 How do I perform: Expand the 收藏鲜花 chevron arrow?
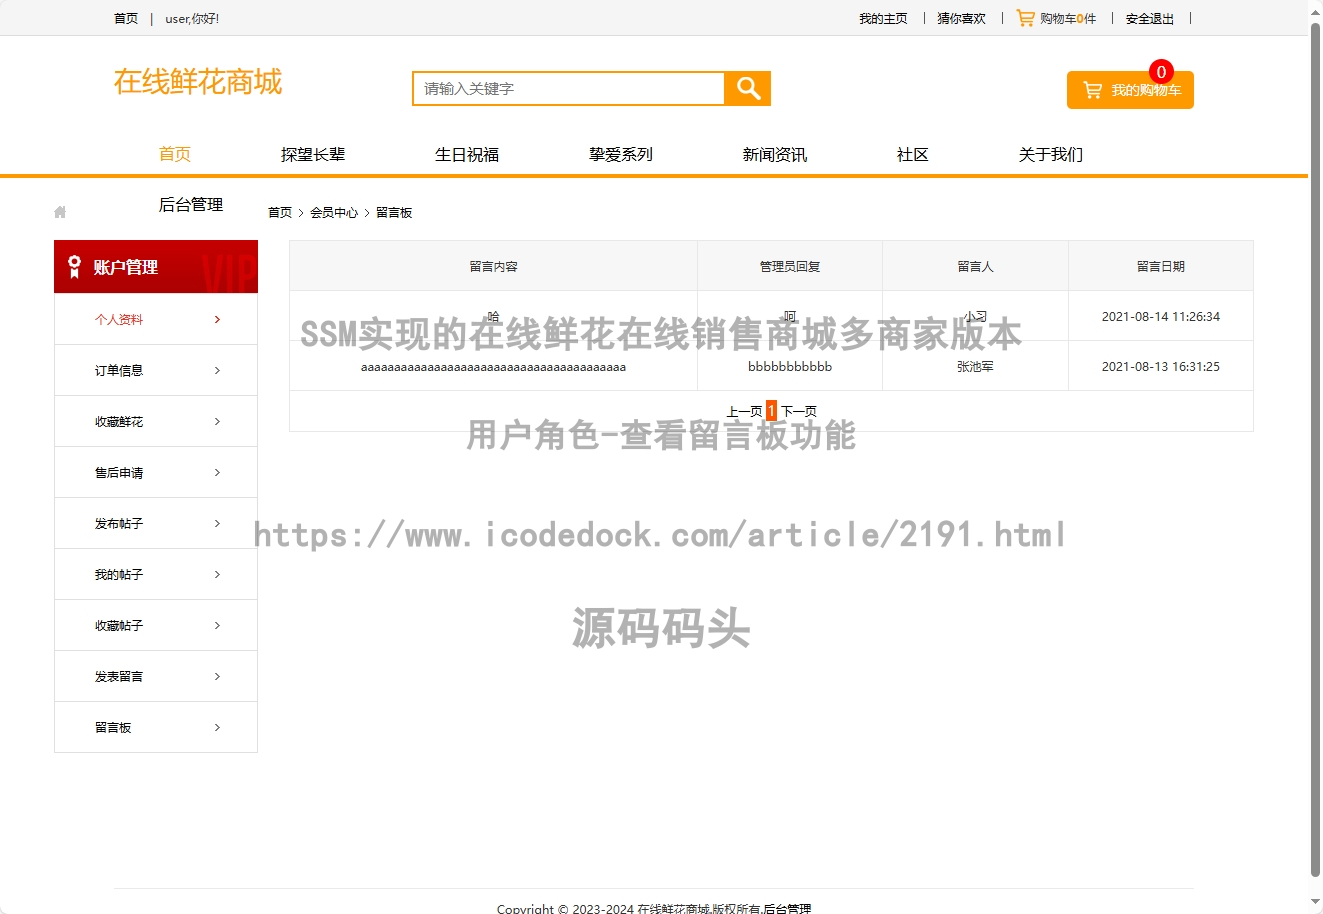click(217, 422)
